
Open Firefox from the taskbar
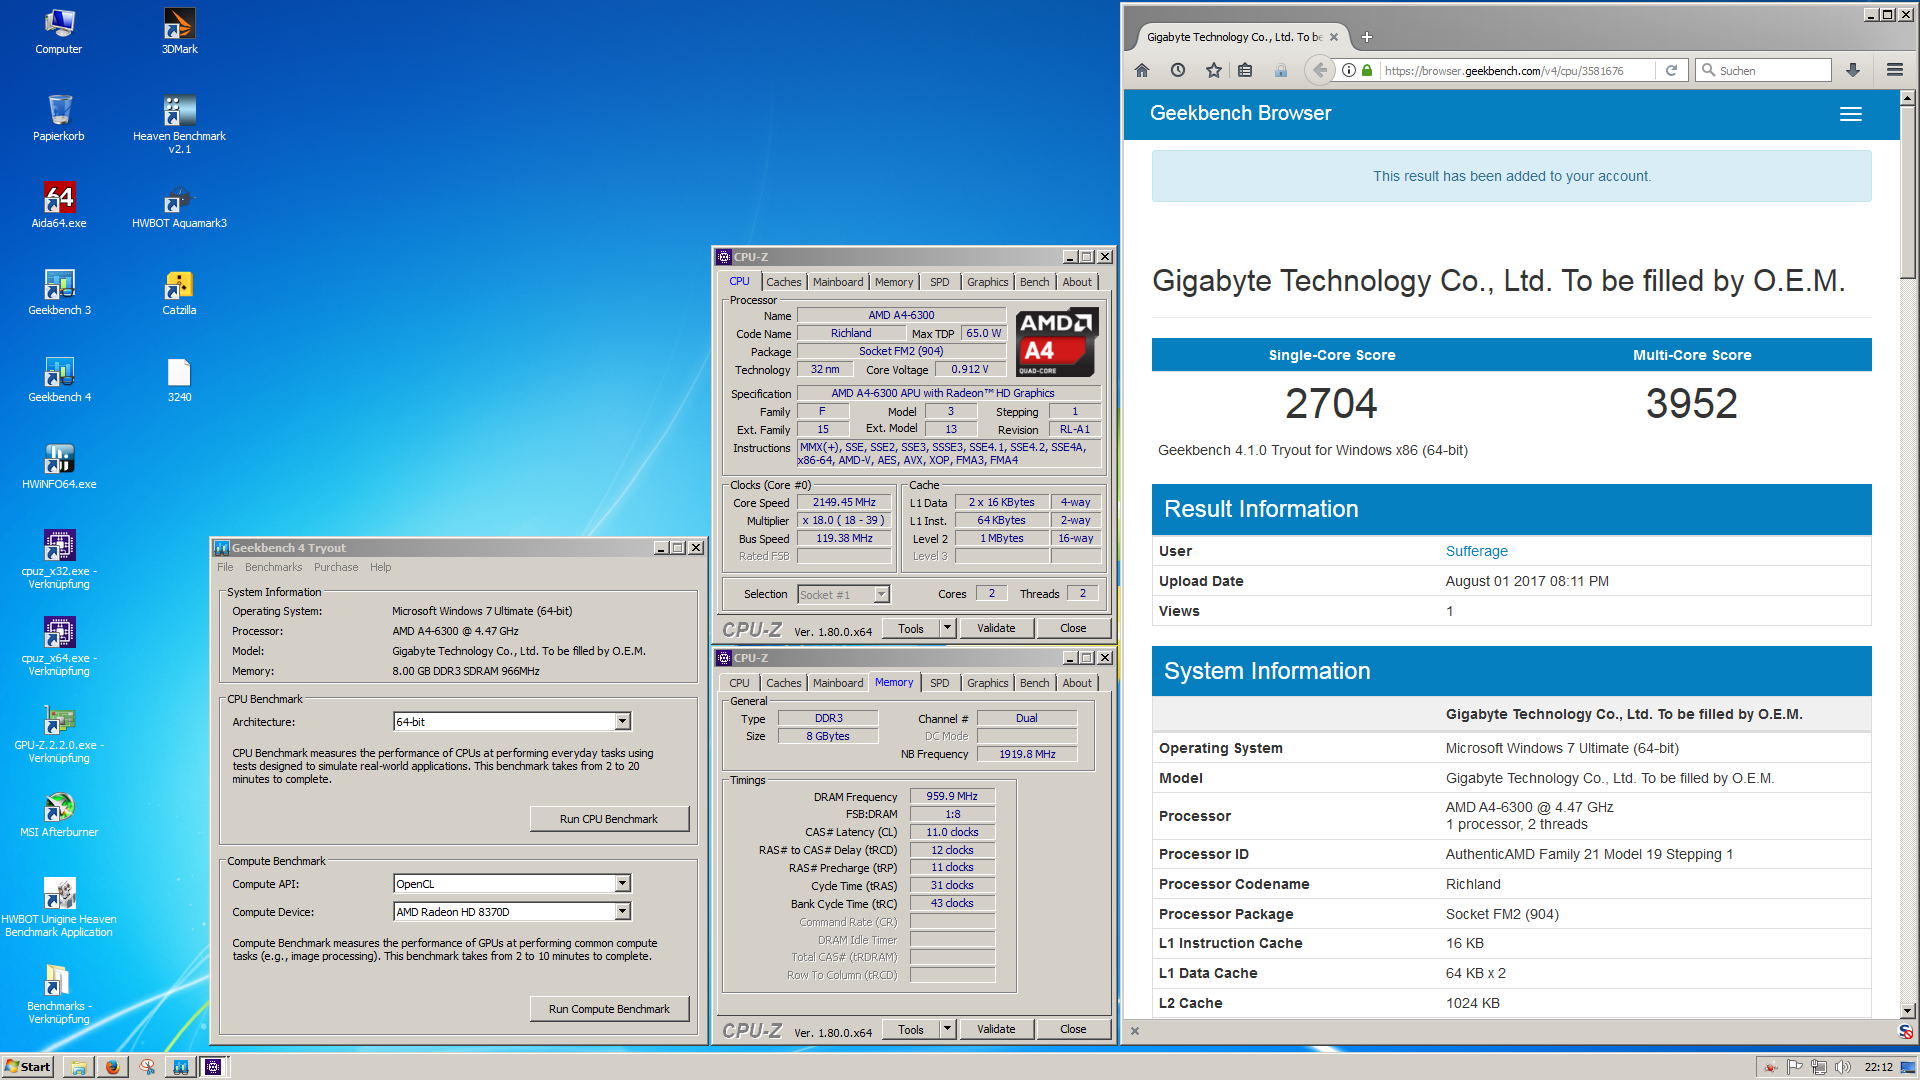pyautogui.click(x=112, y=1066)
